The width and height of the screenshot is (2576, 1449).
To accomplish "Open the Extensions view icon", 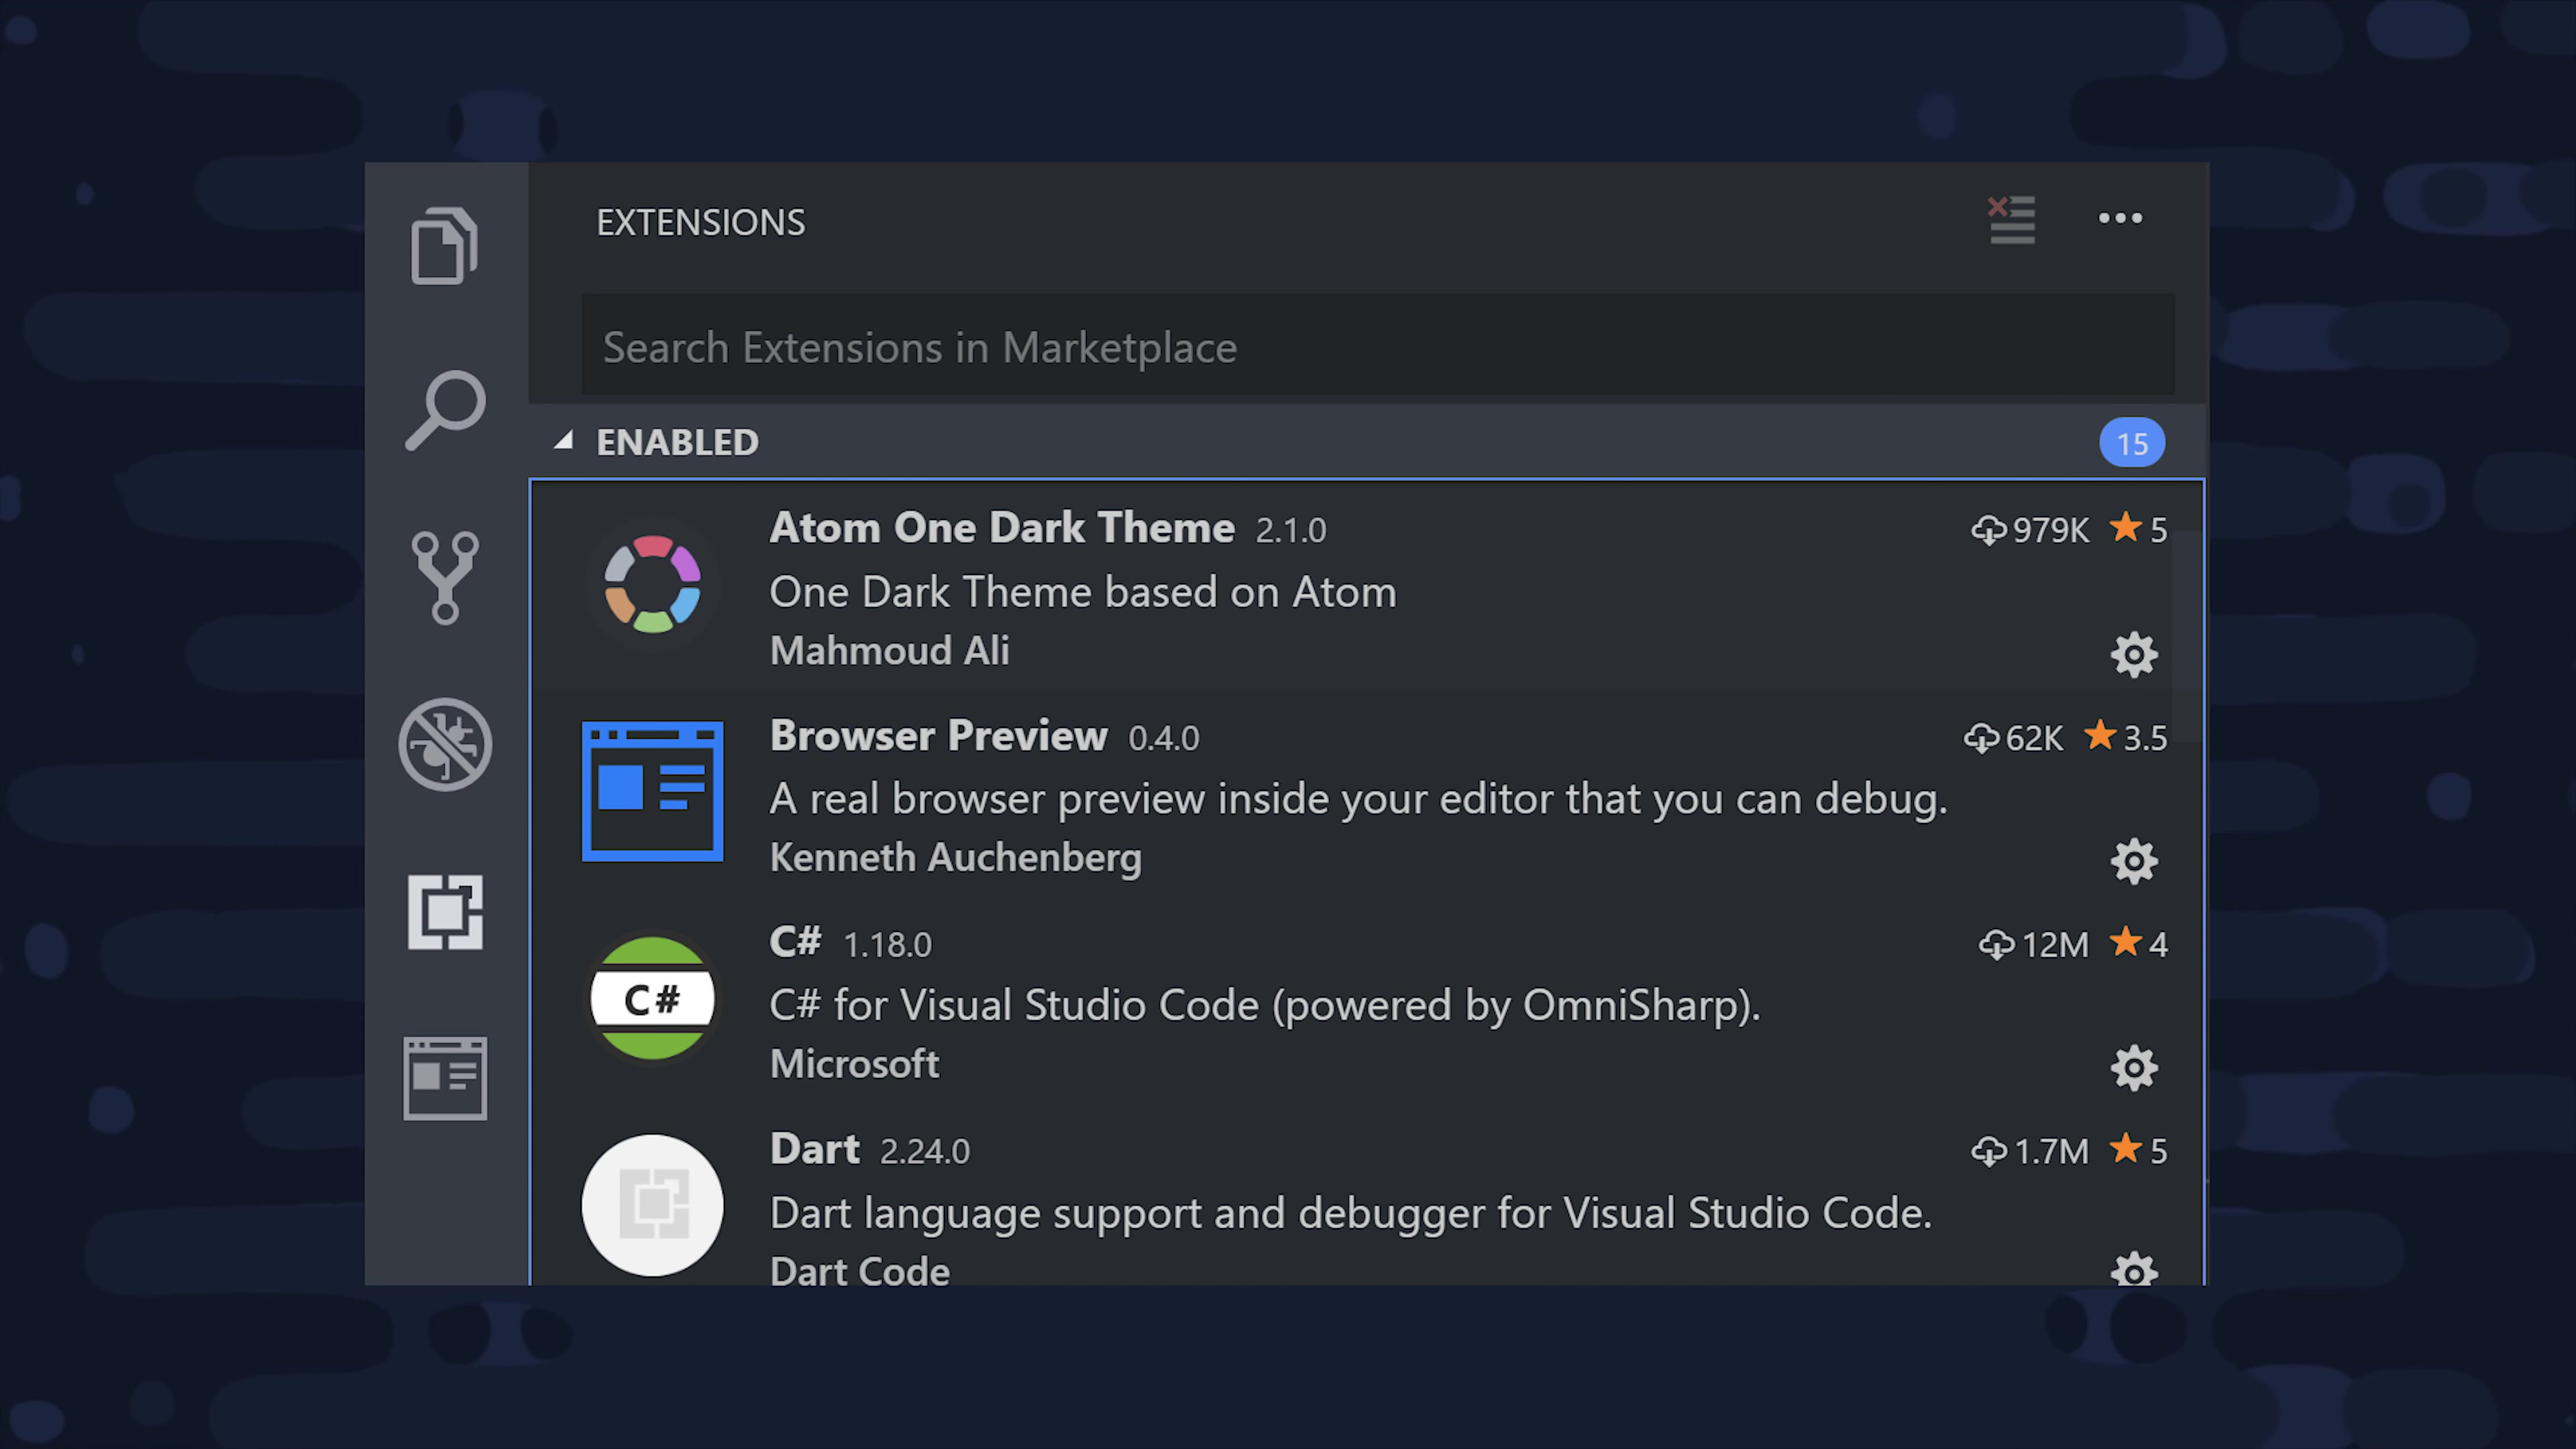I will (445, 912).
